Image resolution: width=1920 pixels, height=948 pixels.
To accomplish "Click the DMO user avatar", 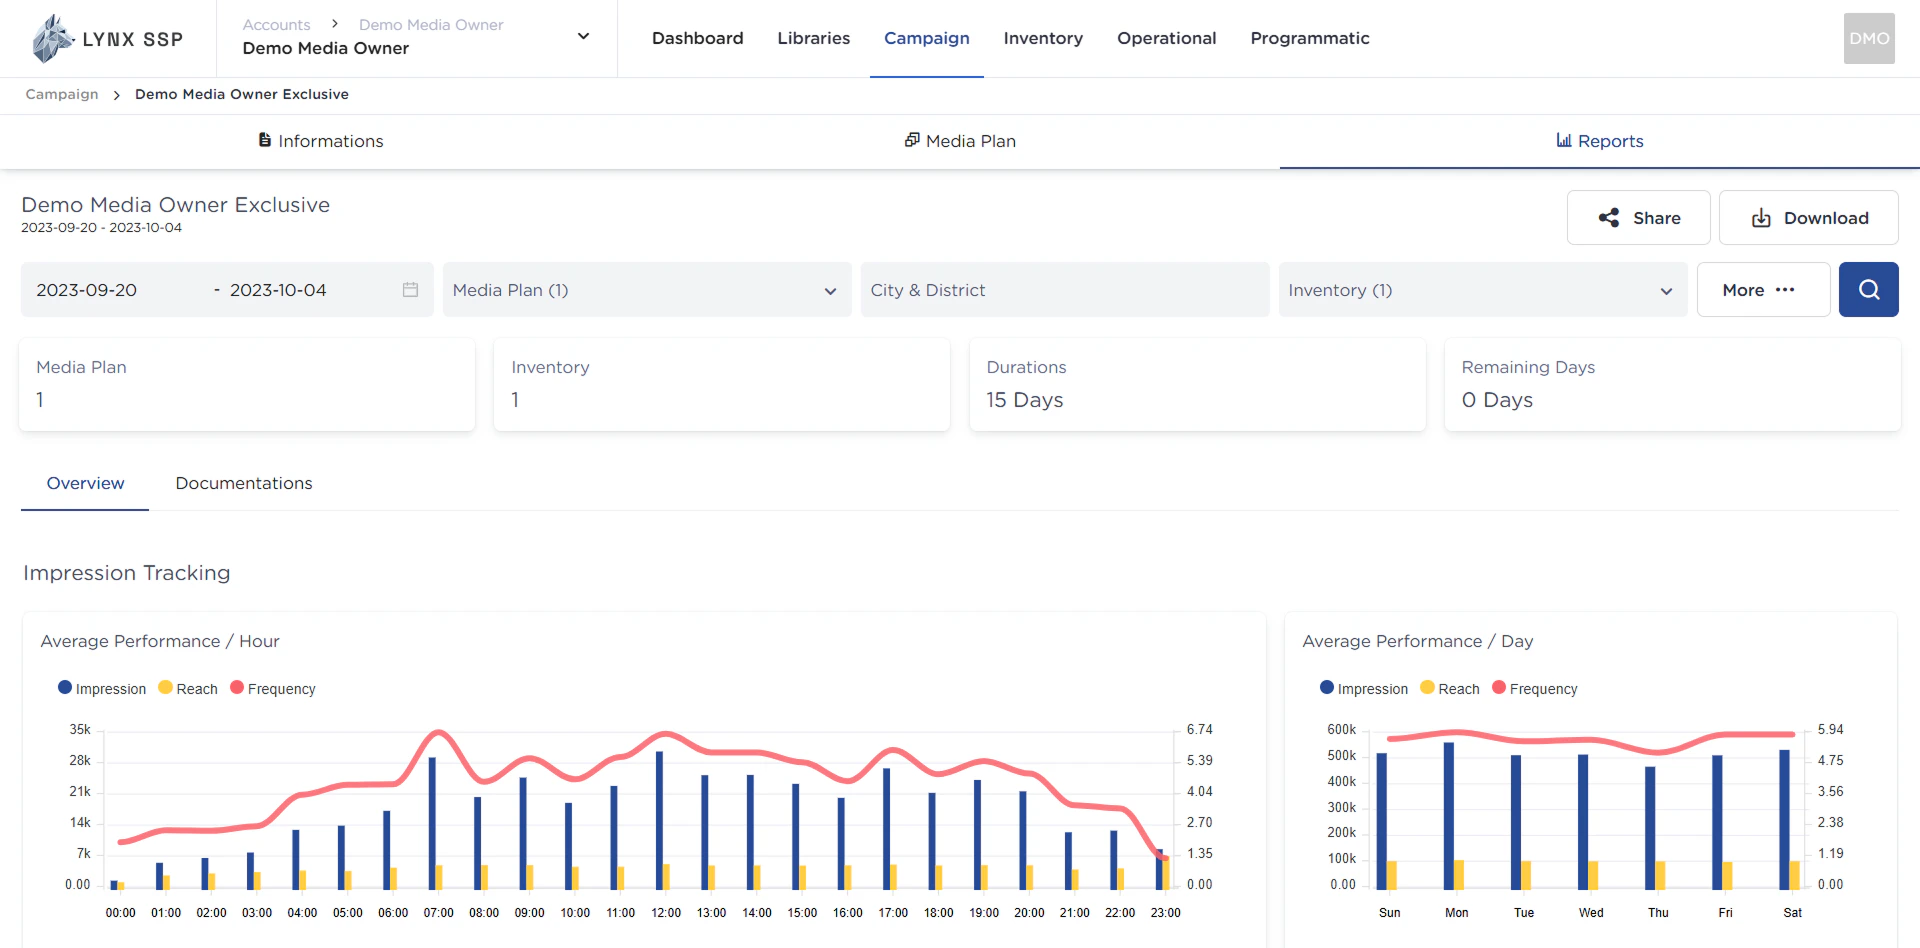I will point(1868,39).
